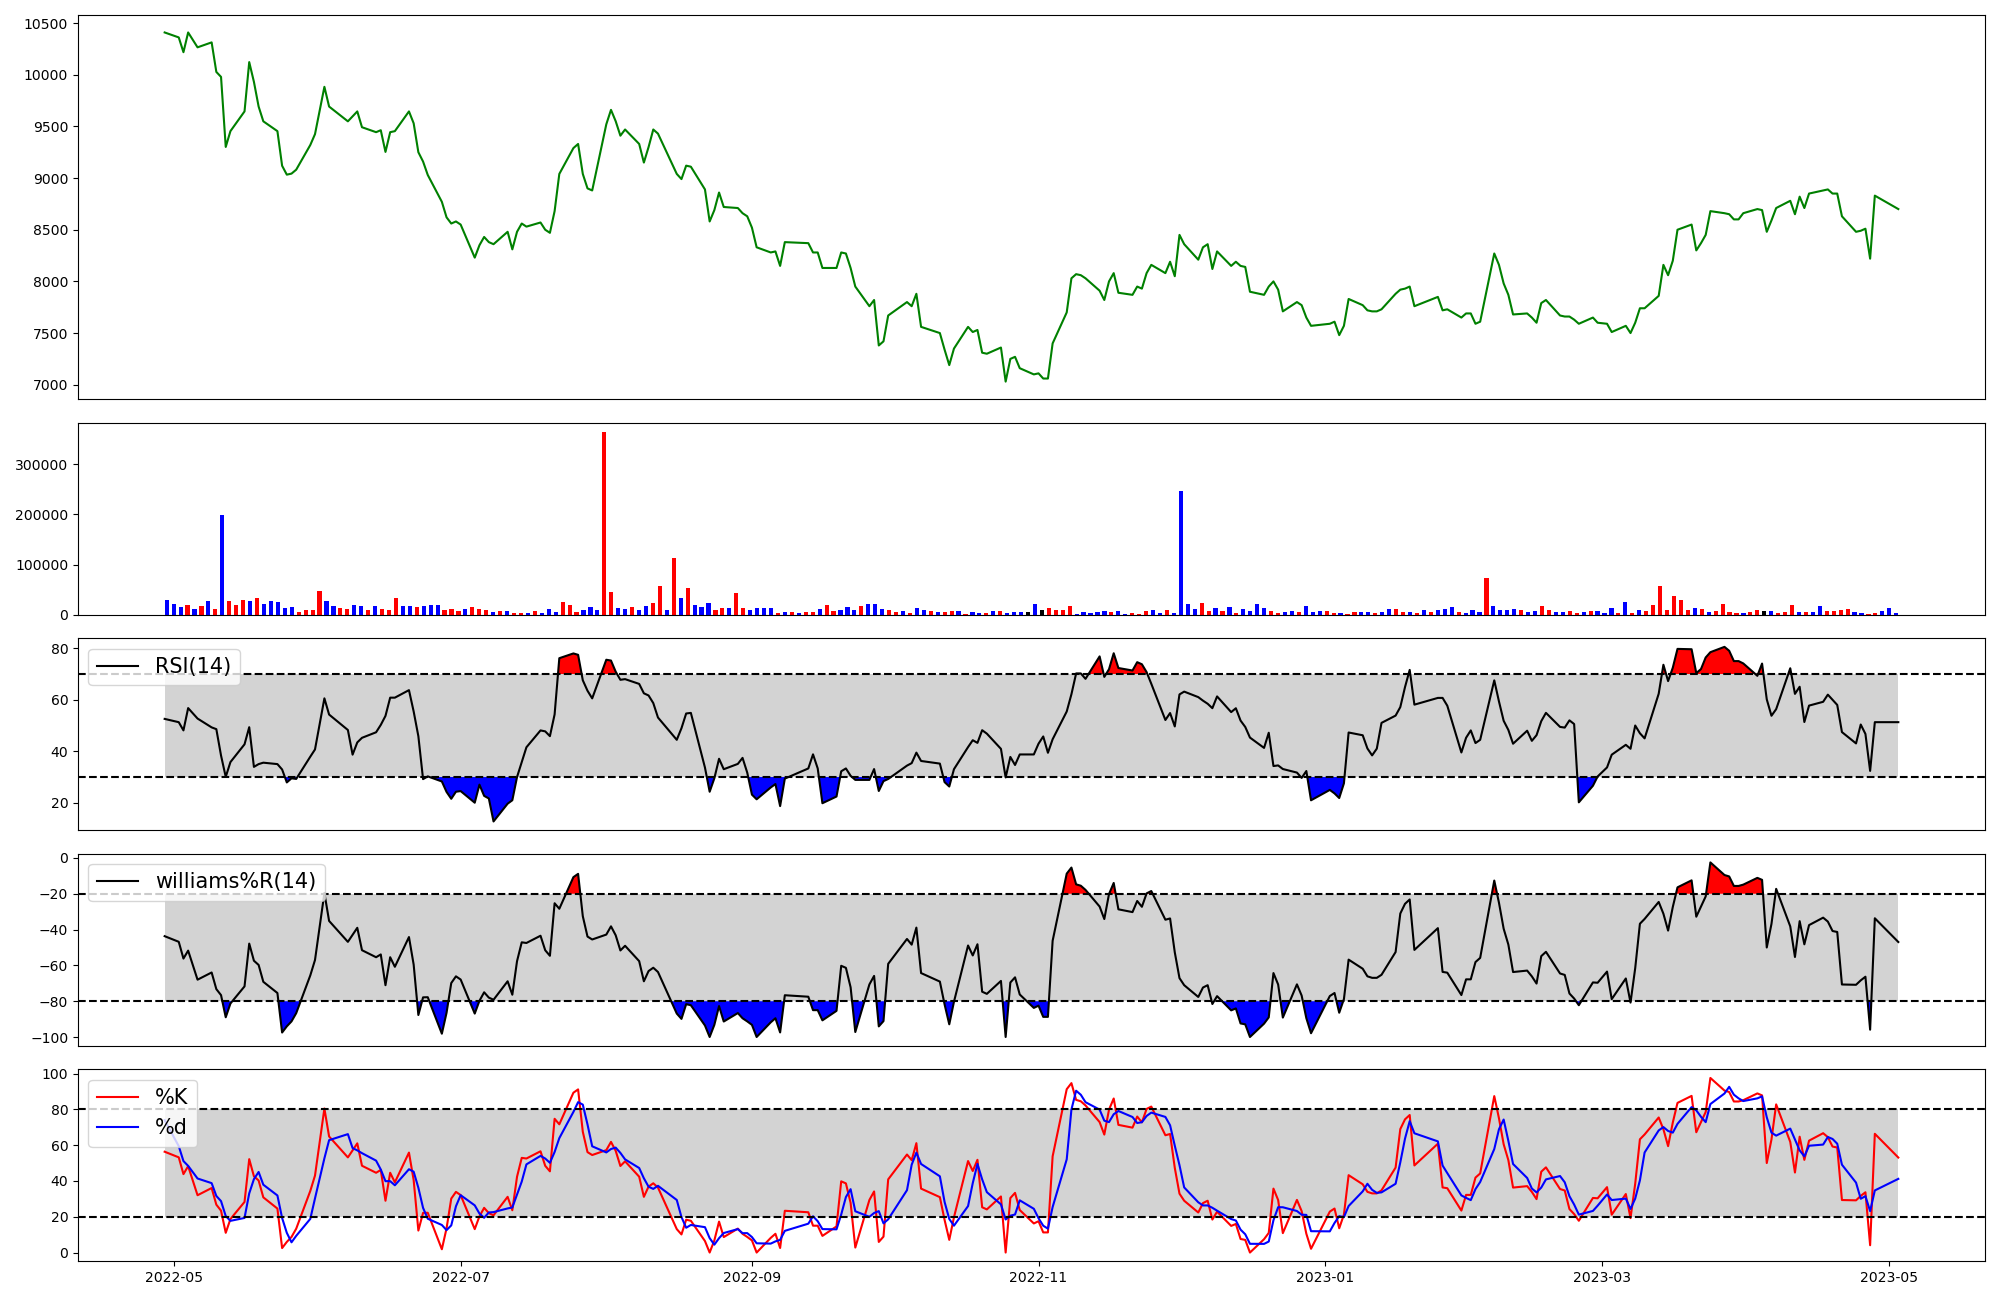This screenshot has width=2000, height=1300.
Task: Click the %d legend entry
Action: 171,1127
